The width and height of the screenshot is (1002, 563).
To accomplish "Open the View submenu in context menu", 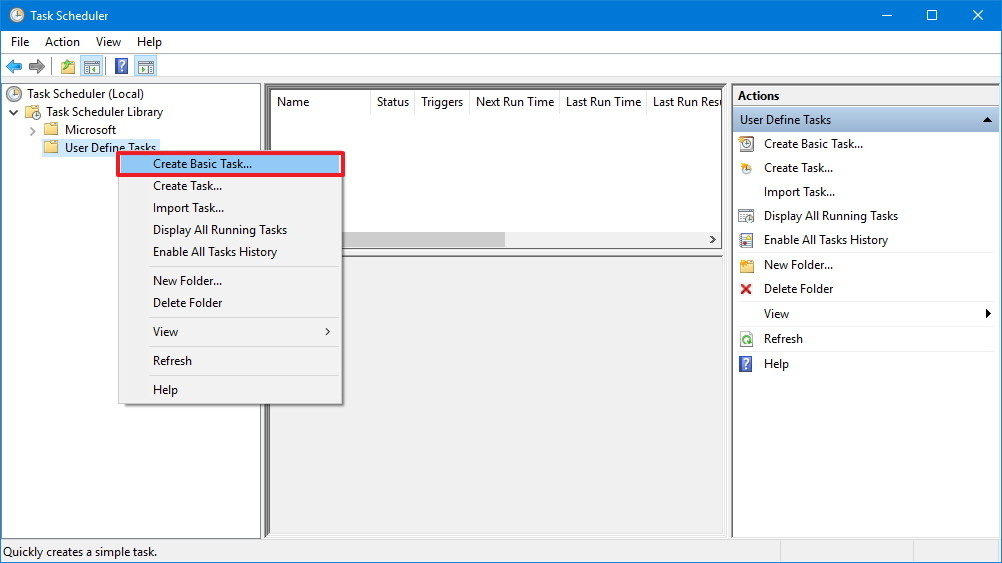I will (x=230, y=332).
